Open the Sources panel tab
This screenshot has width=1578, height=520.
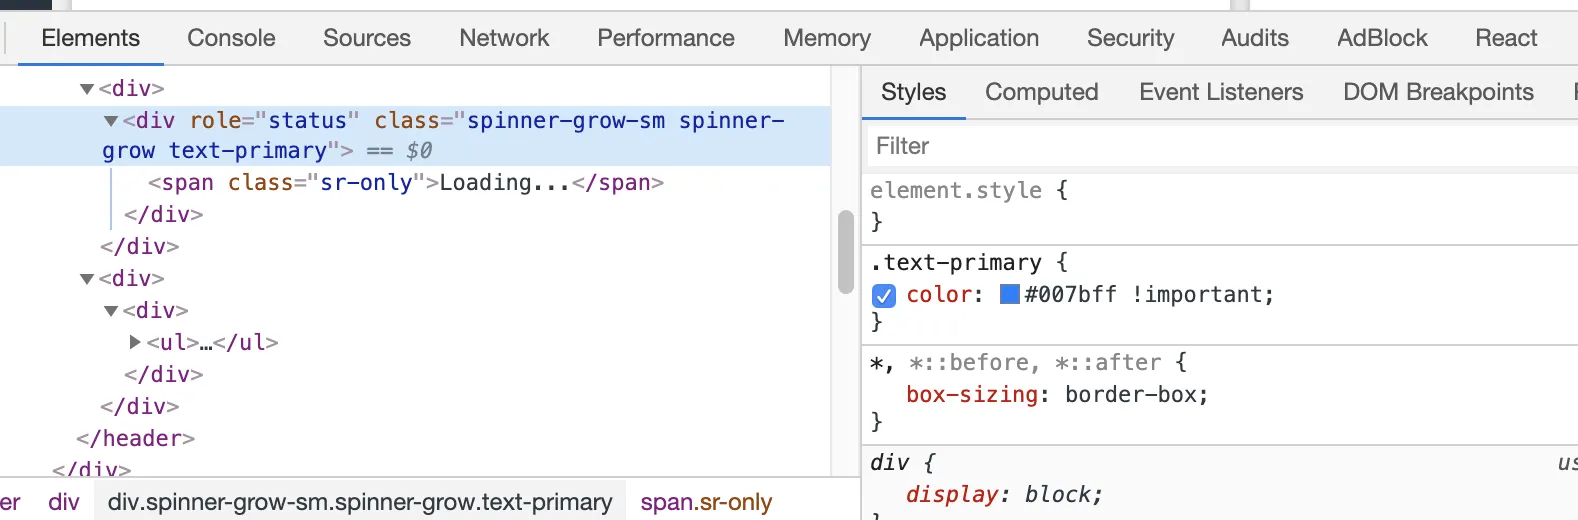point(367,38)
